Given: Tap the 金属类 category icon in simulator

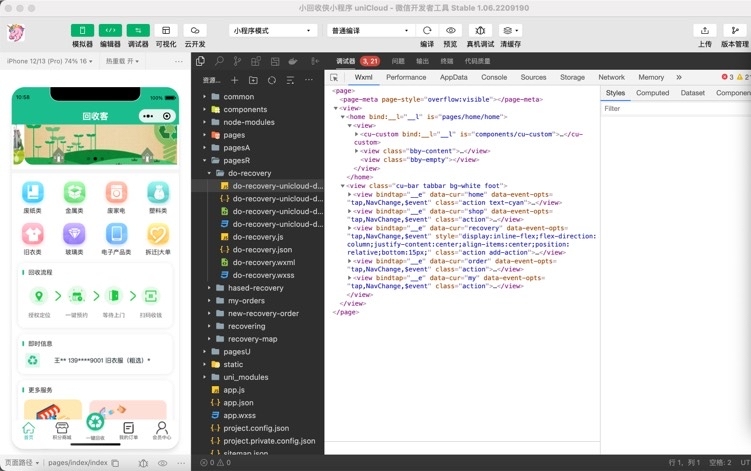Looking at the screenshot, I should click(x=74, y=193).
